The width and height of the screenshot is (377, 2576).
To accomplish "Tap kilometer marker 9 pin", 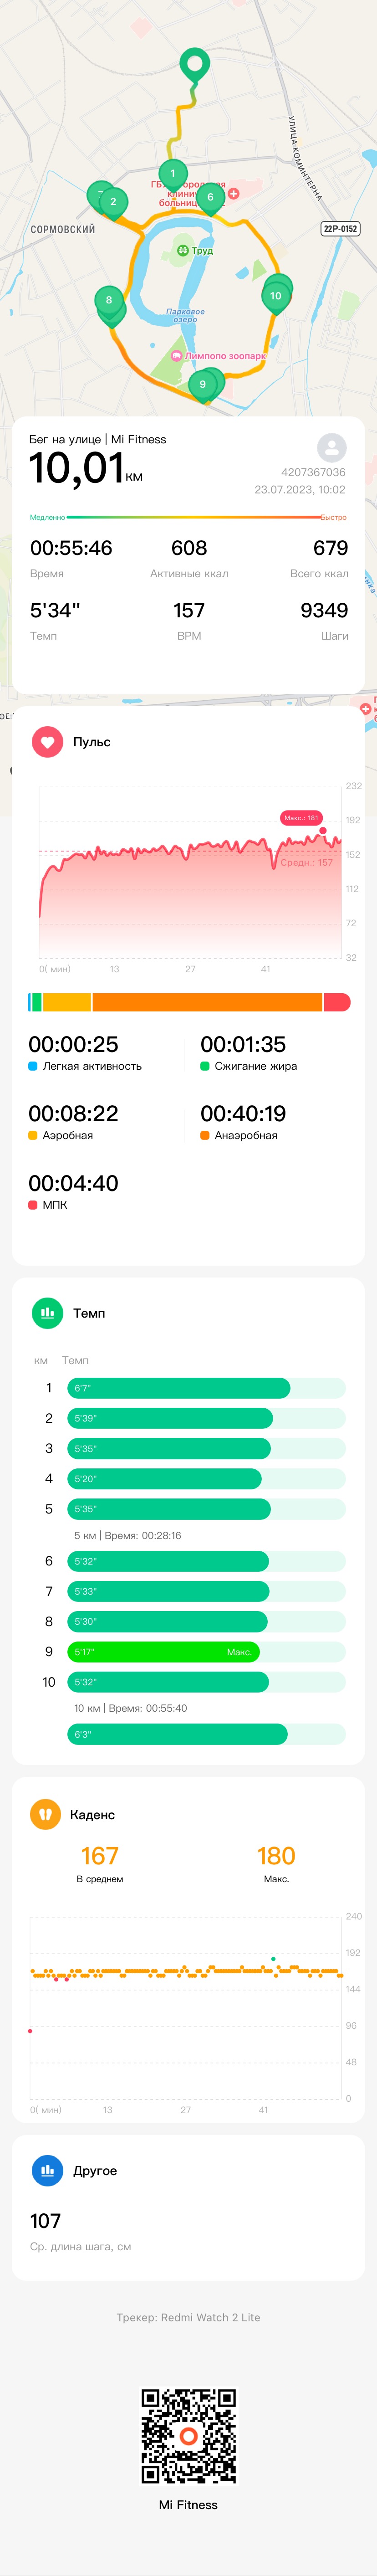I will pos(202,385).
